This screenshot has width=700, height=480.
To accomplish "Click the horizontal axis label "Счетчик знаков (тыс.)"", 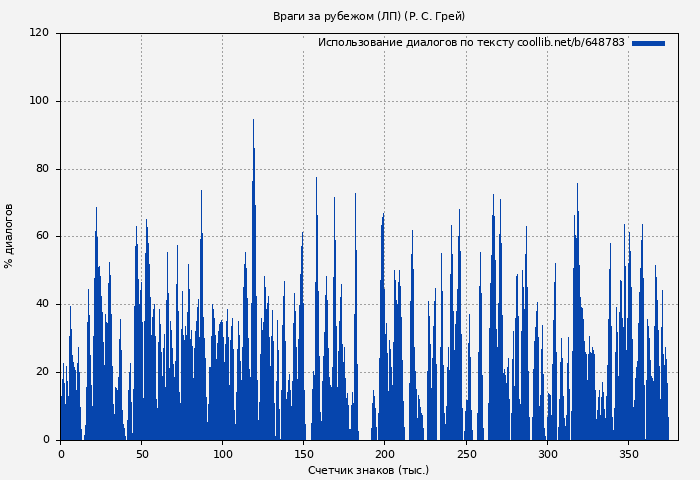I will tap(368, 470).
